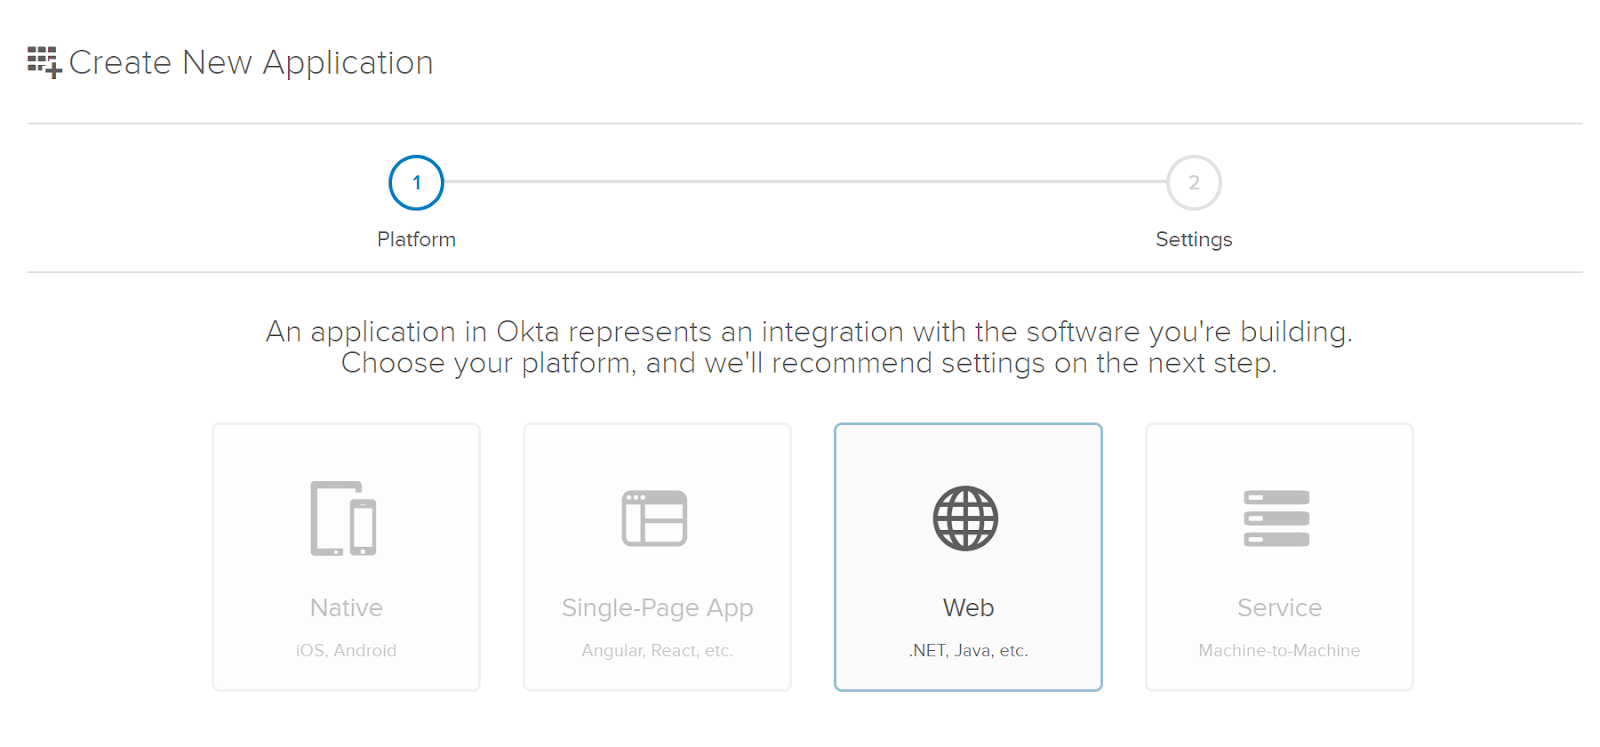The image size is (1600, 747).
Task: Click the Service server stack icon
Action: coord(1277,518)
